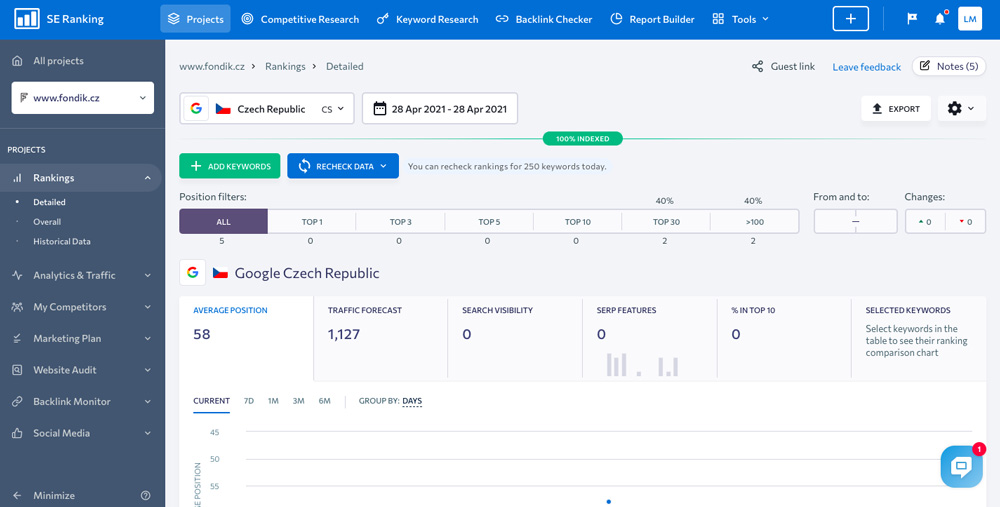1000x507 pixels.
Task: Select 6M chart period
Action: click(325, 401)
